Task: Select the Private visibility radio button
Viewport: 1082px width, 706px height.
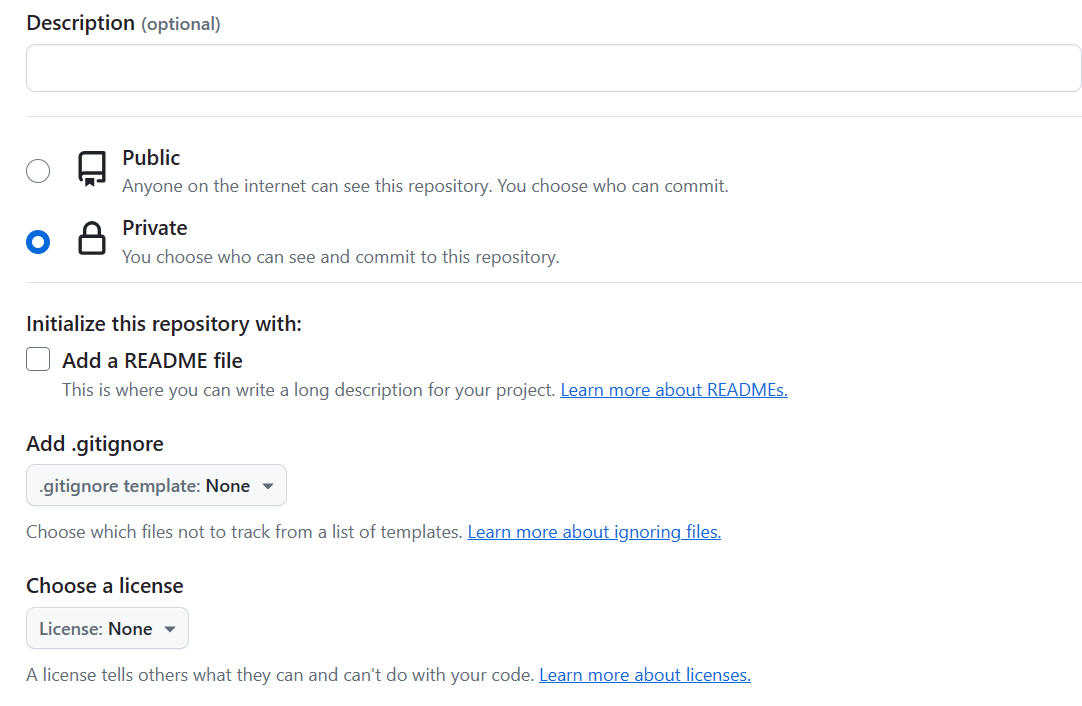Action: tap(38, 242)
